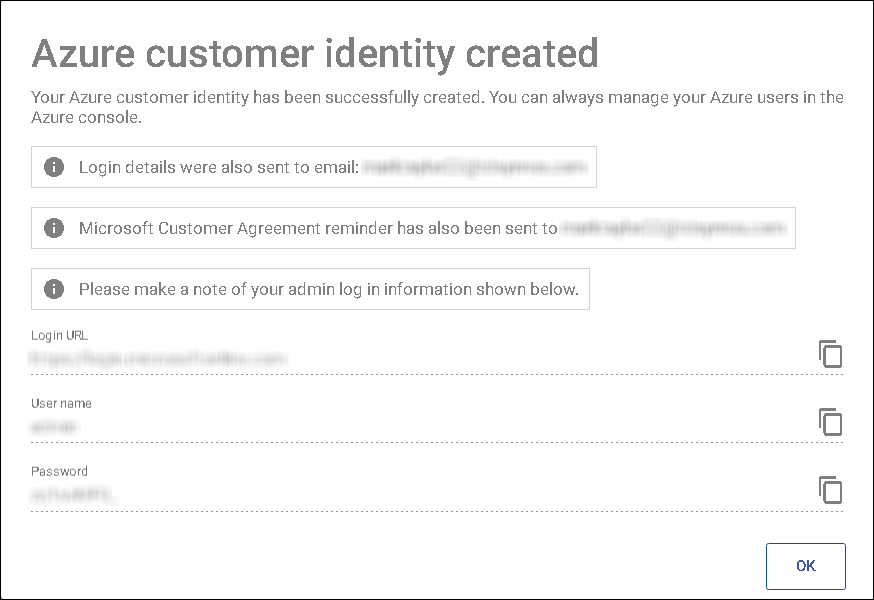This screenshot has width=874, height=600.
Task: Click the admin log in reminder message box
Action: click(x=310, y=289)
